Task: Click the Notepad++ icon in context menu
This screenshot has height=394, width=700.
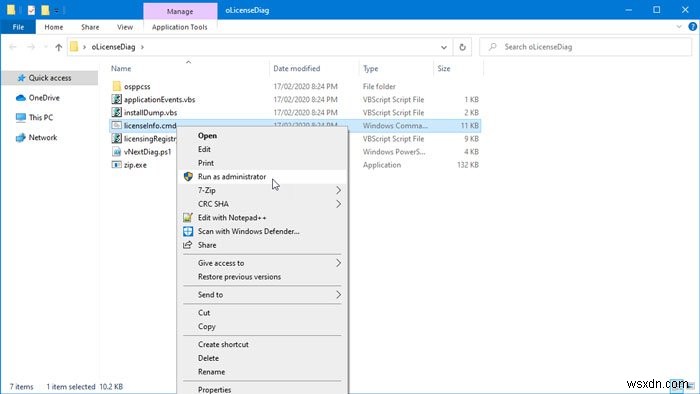Action: pos(188,217)
